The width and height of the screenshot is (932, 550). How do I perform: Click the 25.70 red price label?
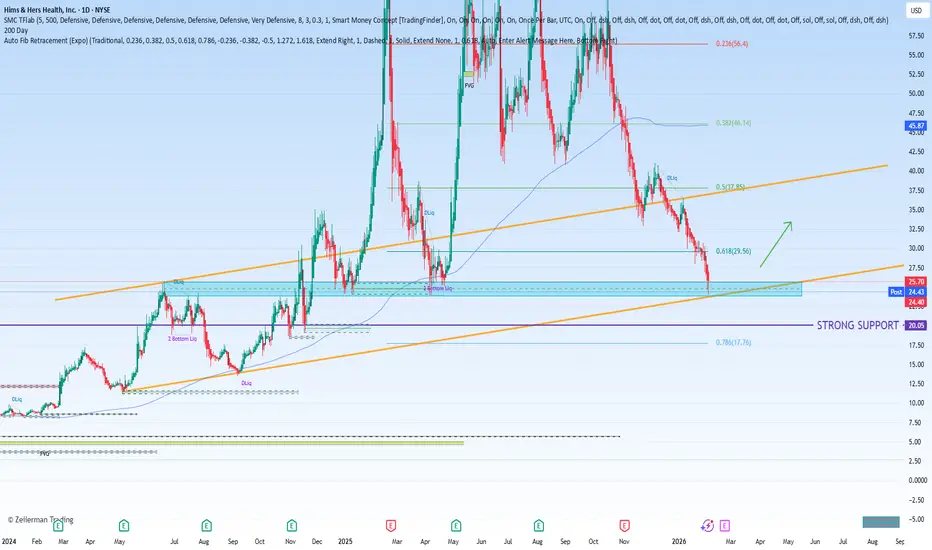pos(915,282)
